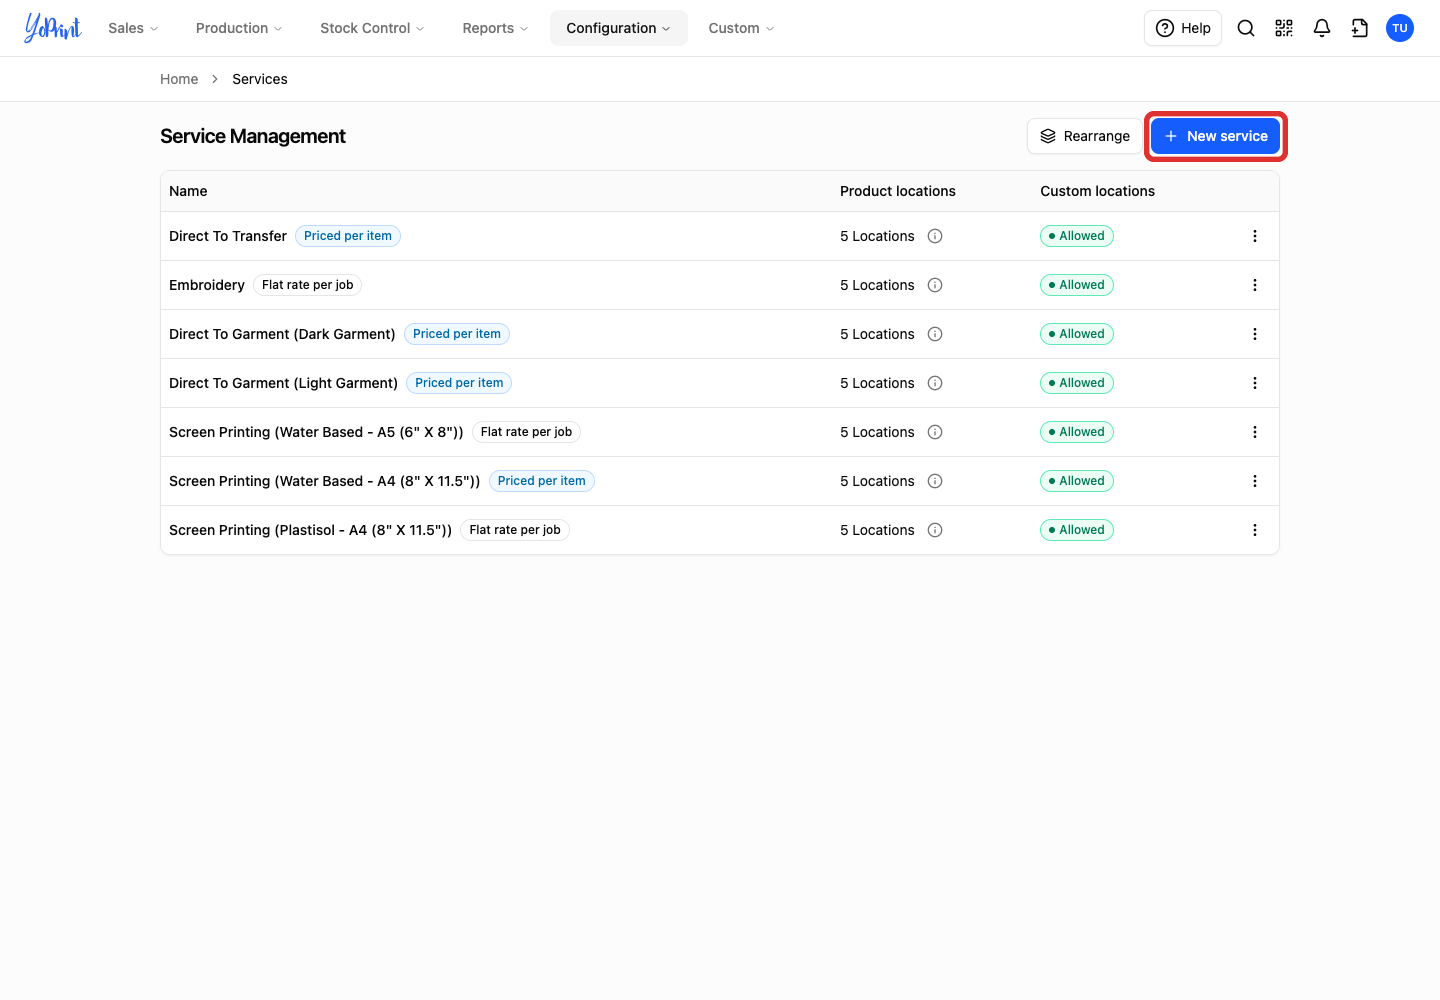
Task: Open the Help button
Action: [x=1183, y=28]
